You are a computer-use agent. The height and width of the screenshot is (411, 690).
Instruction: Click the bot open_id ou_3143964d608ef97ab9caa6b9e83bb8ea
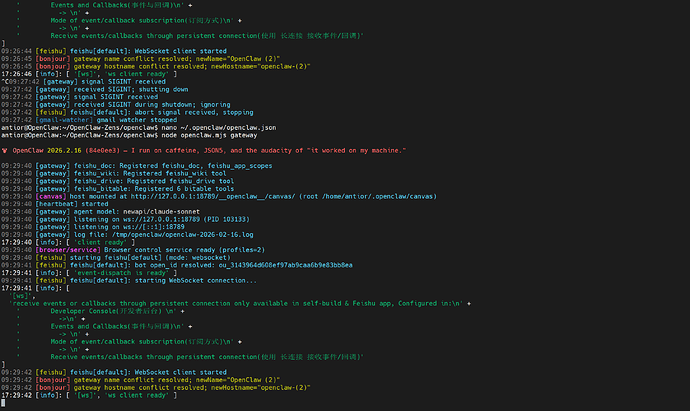click(x=286, y=265)
